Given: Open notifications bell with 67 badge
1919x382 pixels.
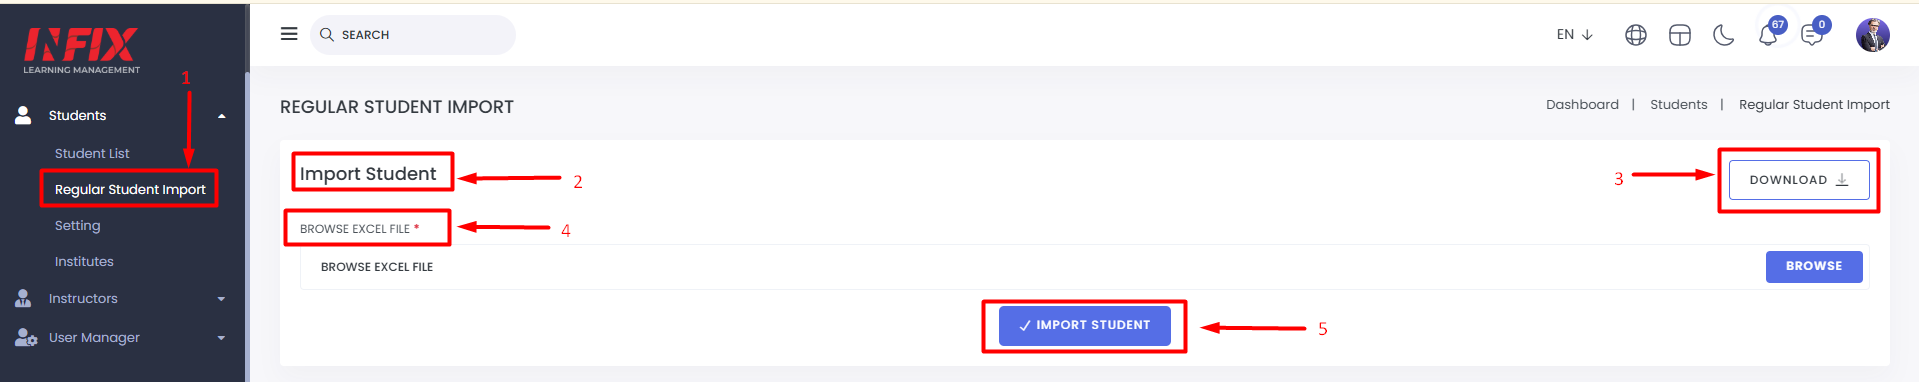Looking at the screenshot, I should tap(1768, 35).
